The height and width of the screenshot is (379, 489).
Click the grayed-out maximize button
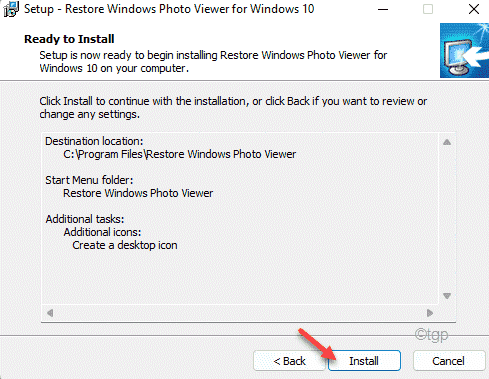428,9
